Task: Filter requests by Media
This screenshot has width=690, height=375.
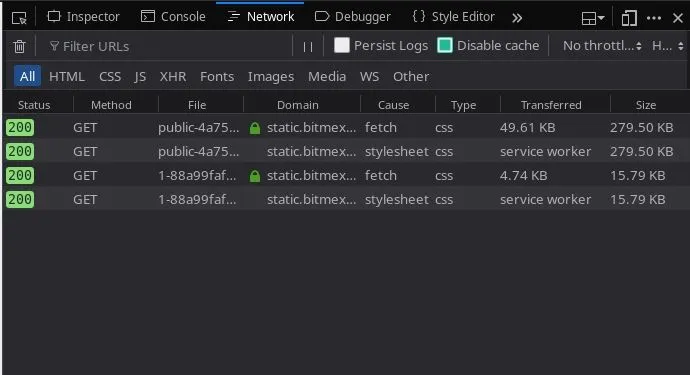Action: (327, 77)
